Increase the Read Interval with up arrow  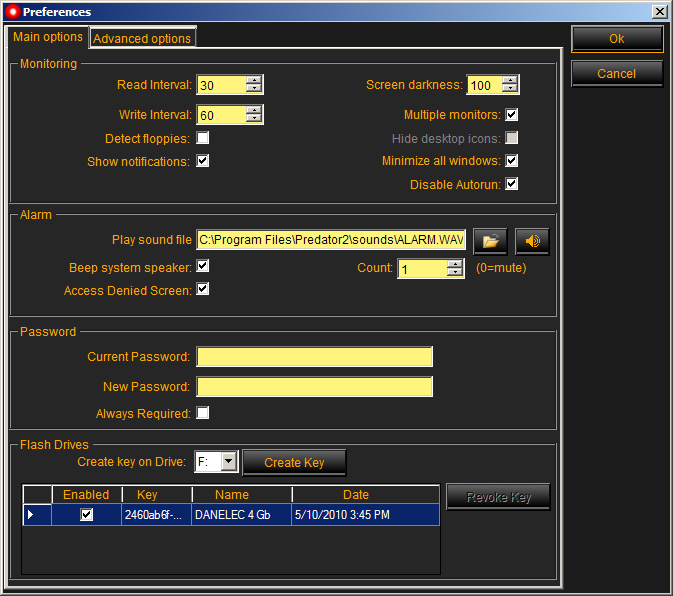(x=254, y=81)
